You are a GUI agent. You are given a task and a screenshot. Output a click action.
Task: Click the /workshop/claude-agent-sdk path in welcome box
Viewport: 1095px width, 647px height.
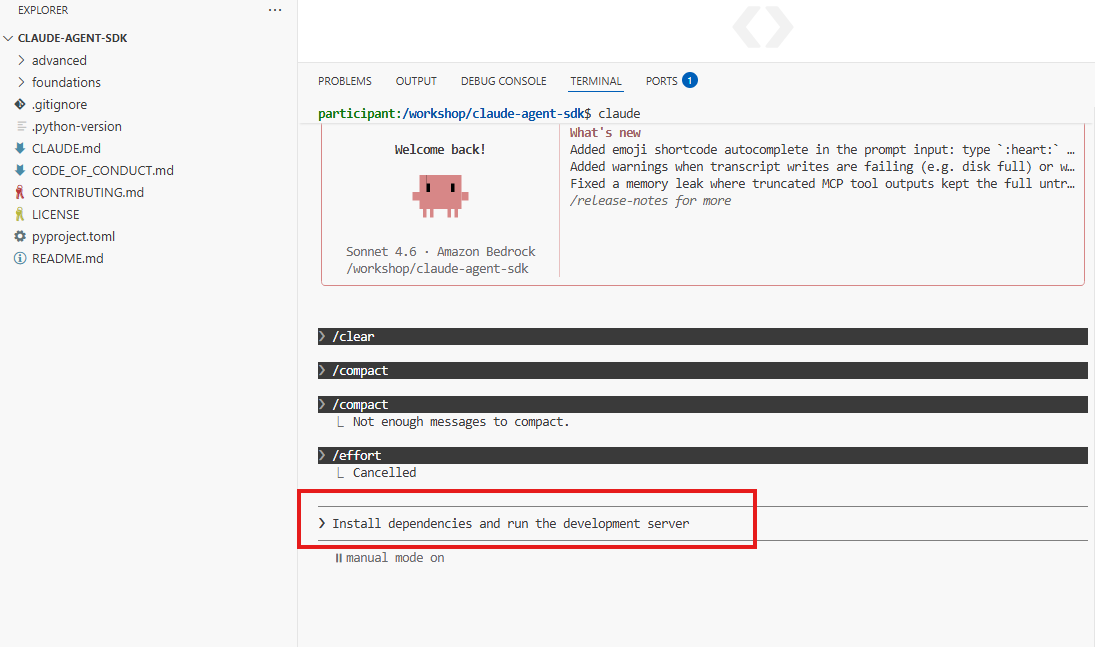[x=437, y=269]
